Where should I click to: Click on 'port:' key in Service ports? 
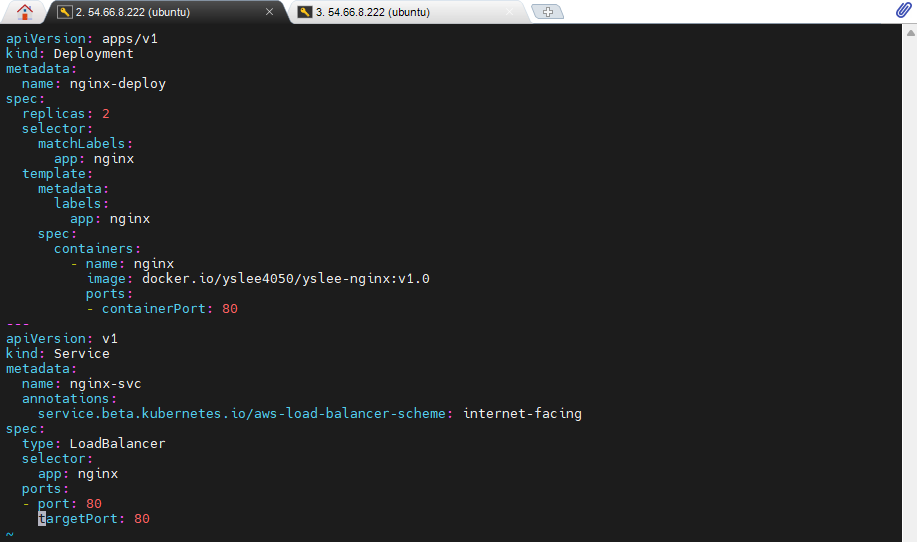click(57, 504)
